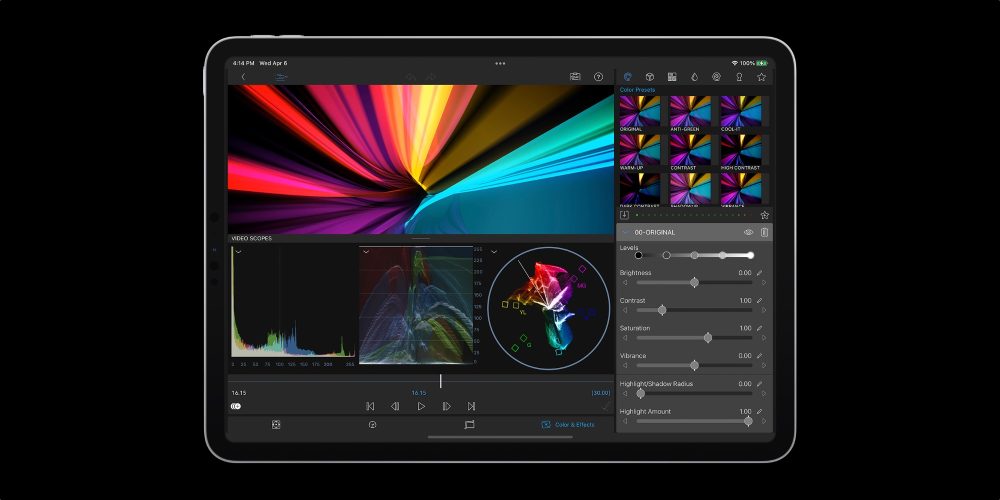The height and width of the screenshot is (500, 1000).
Task: Select the droplet blur effects icon
Action: point(694,76)
